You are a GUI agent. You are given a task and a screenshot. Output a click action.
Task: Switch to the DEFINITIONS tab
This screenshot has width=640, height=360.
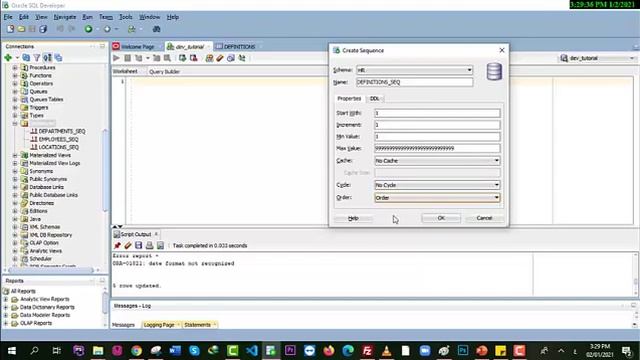(x=239, y=47)
